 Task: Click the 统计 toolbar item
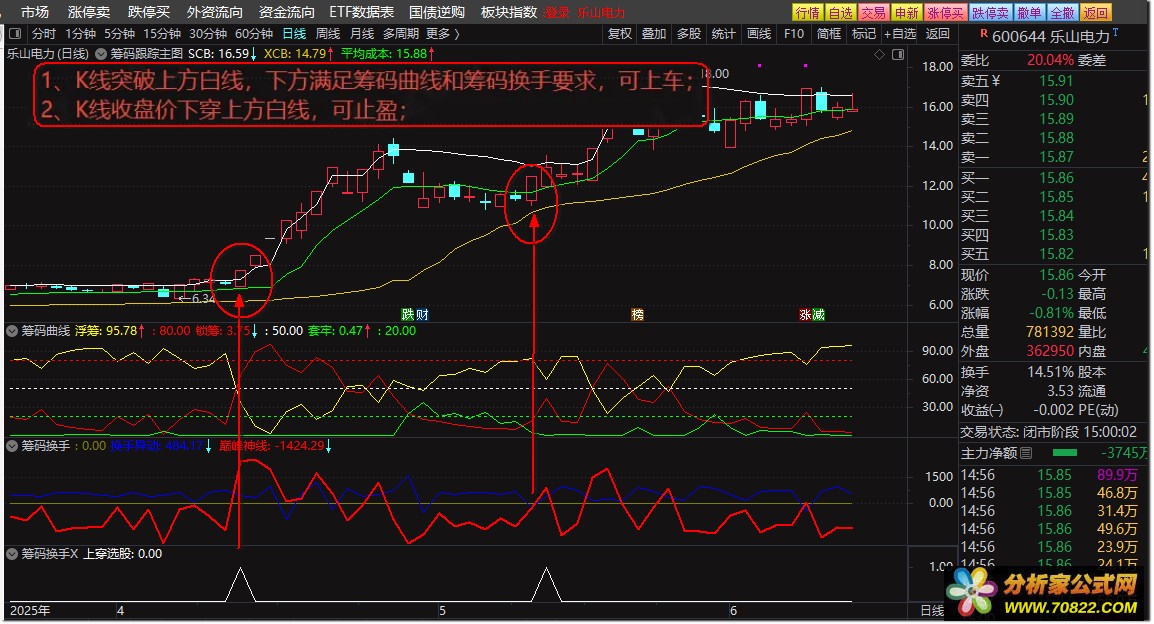[x=723, y=34]
